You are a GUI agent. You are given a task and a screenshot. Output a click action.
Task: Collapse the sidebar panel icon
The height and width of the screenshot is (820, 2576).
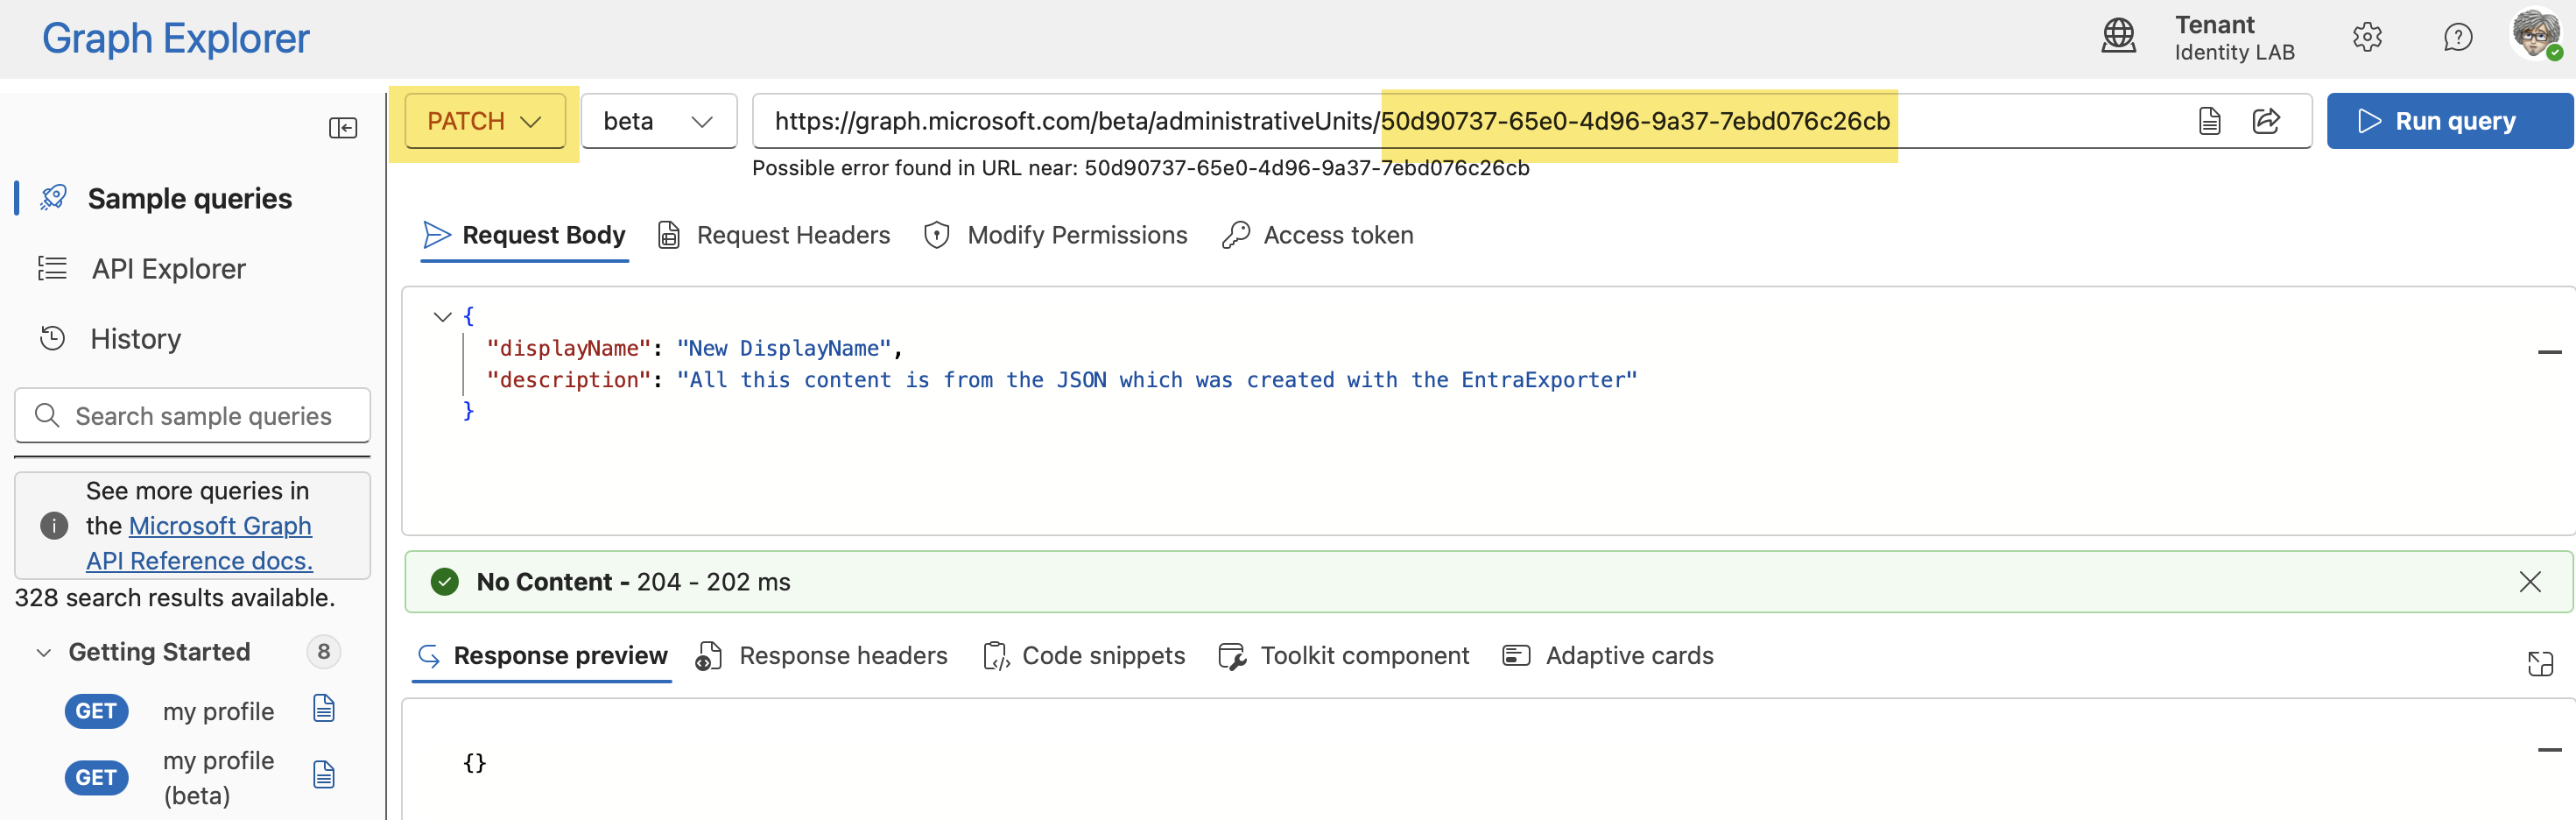click(x=343, y=128)
